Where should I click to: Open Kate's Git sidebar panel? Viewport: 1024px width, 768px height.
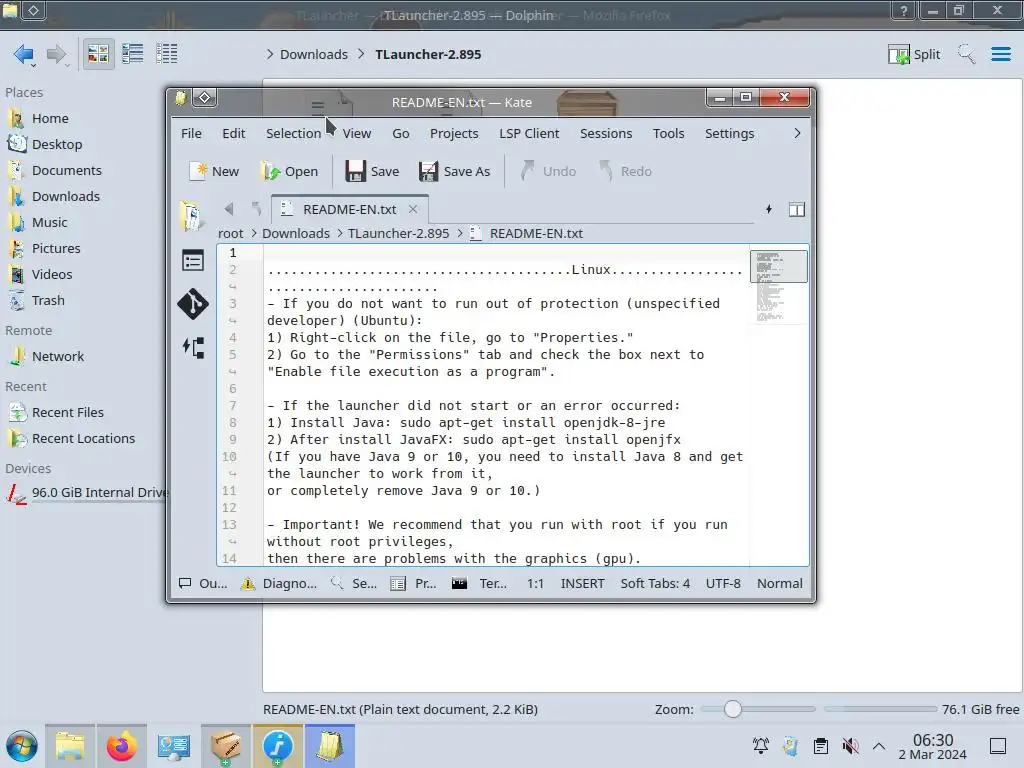click(193, 304)
